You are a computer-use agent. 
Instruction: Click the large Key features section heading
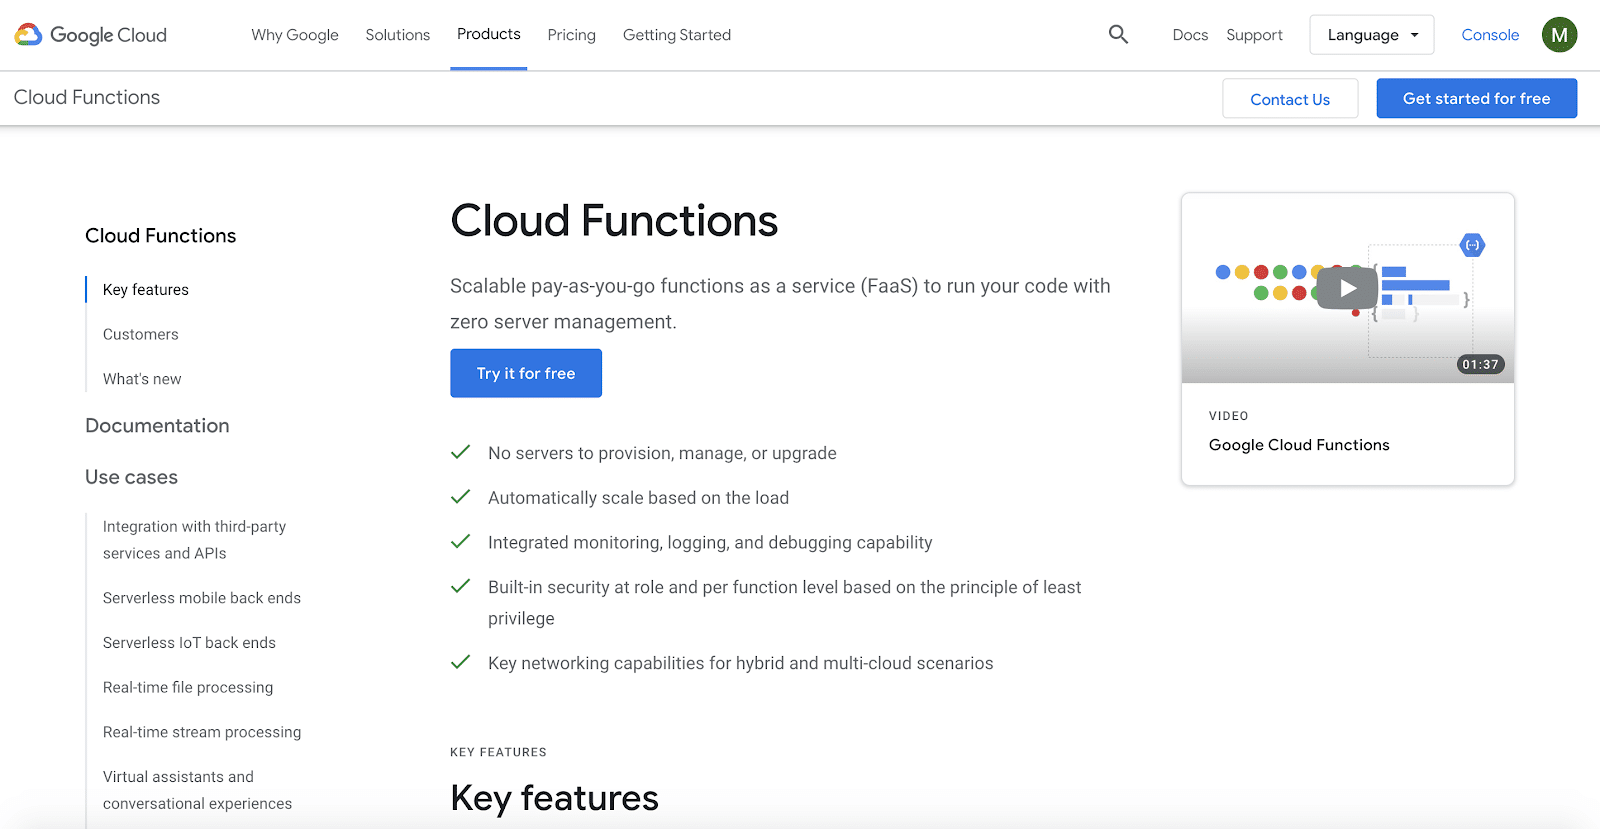pos(554,798)
